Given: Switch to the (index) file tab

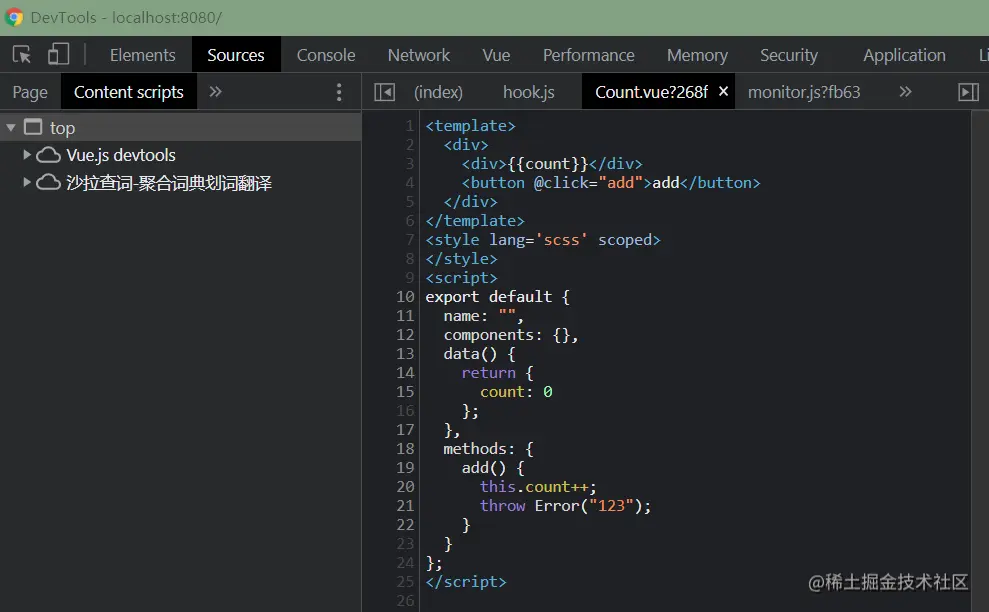Looking at the screenshot, I should pyautogui.click(x=438, y=92).
